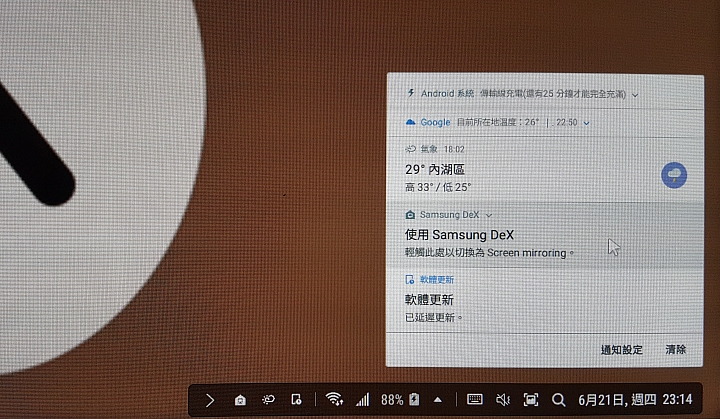Expand the quick settings up-arrow
Screen dimensions: 720x419
click(x=438, y=400)
